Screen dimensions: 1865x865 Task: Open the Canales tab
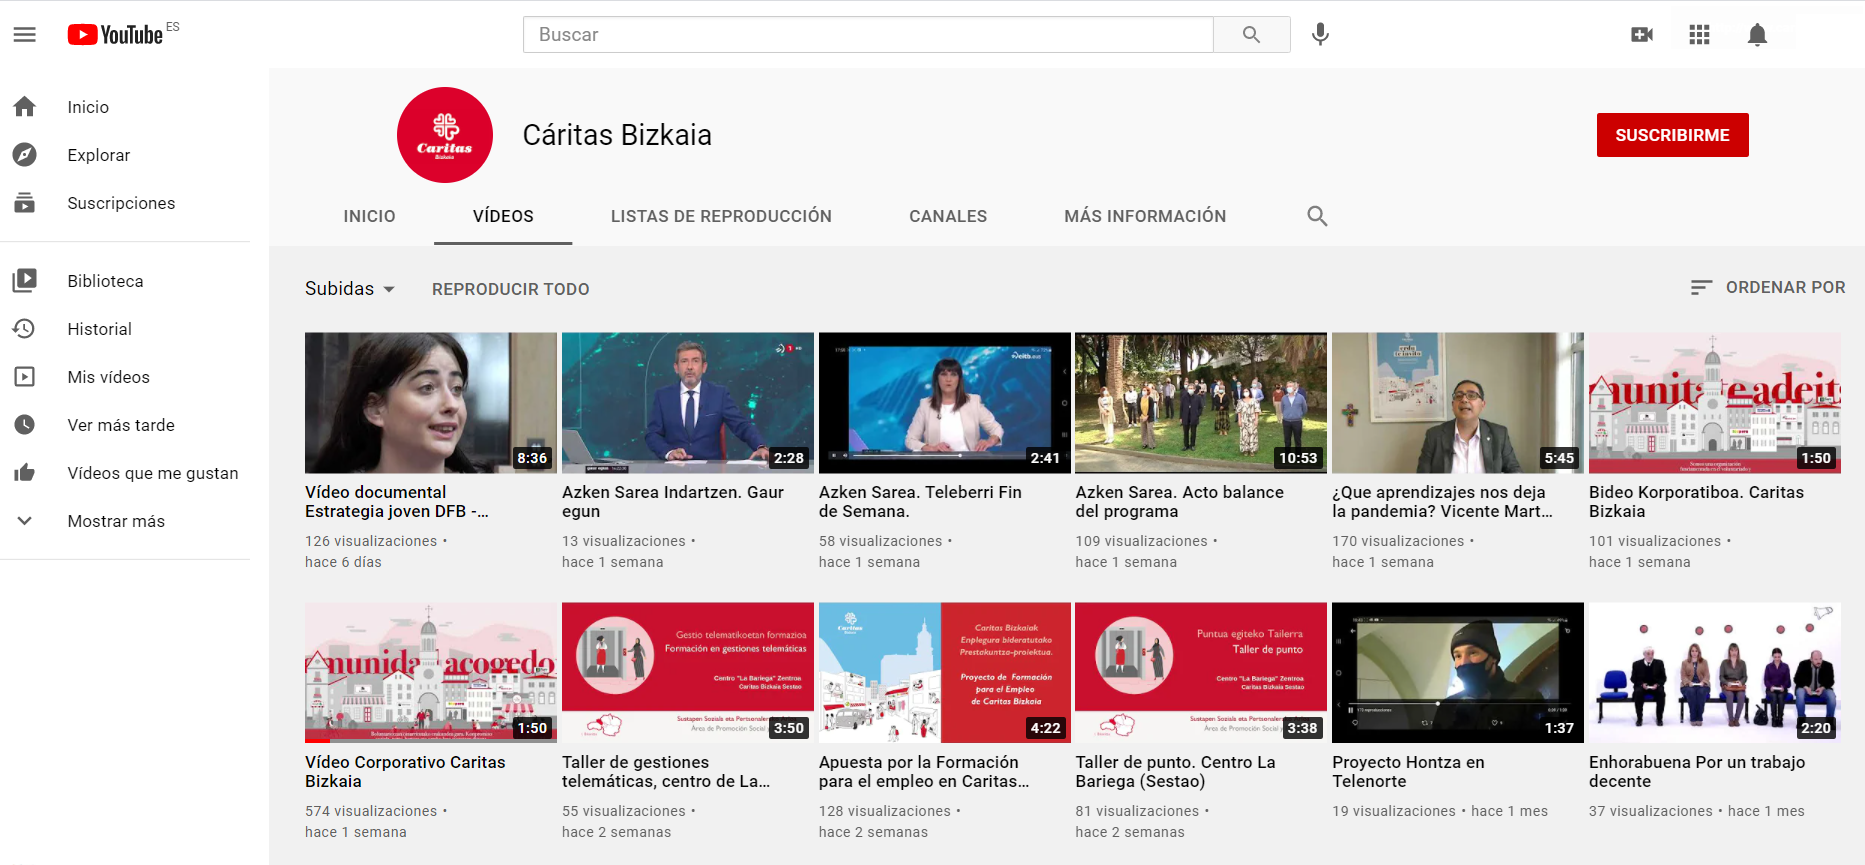[948, 216]
